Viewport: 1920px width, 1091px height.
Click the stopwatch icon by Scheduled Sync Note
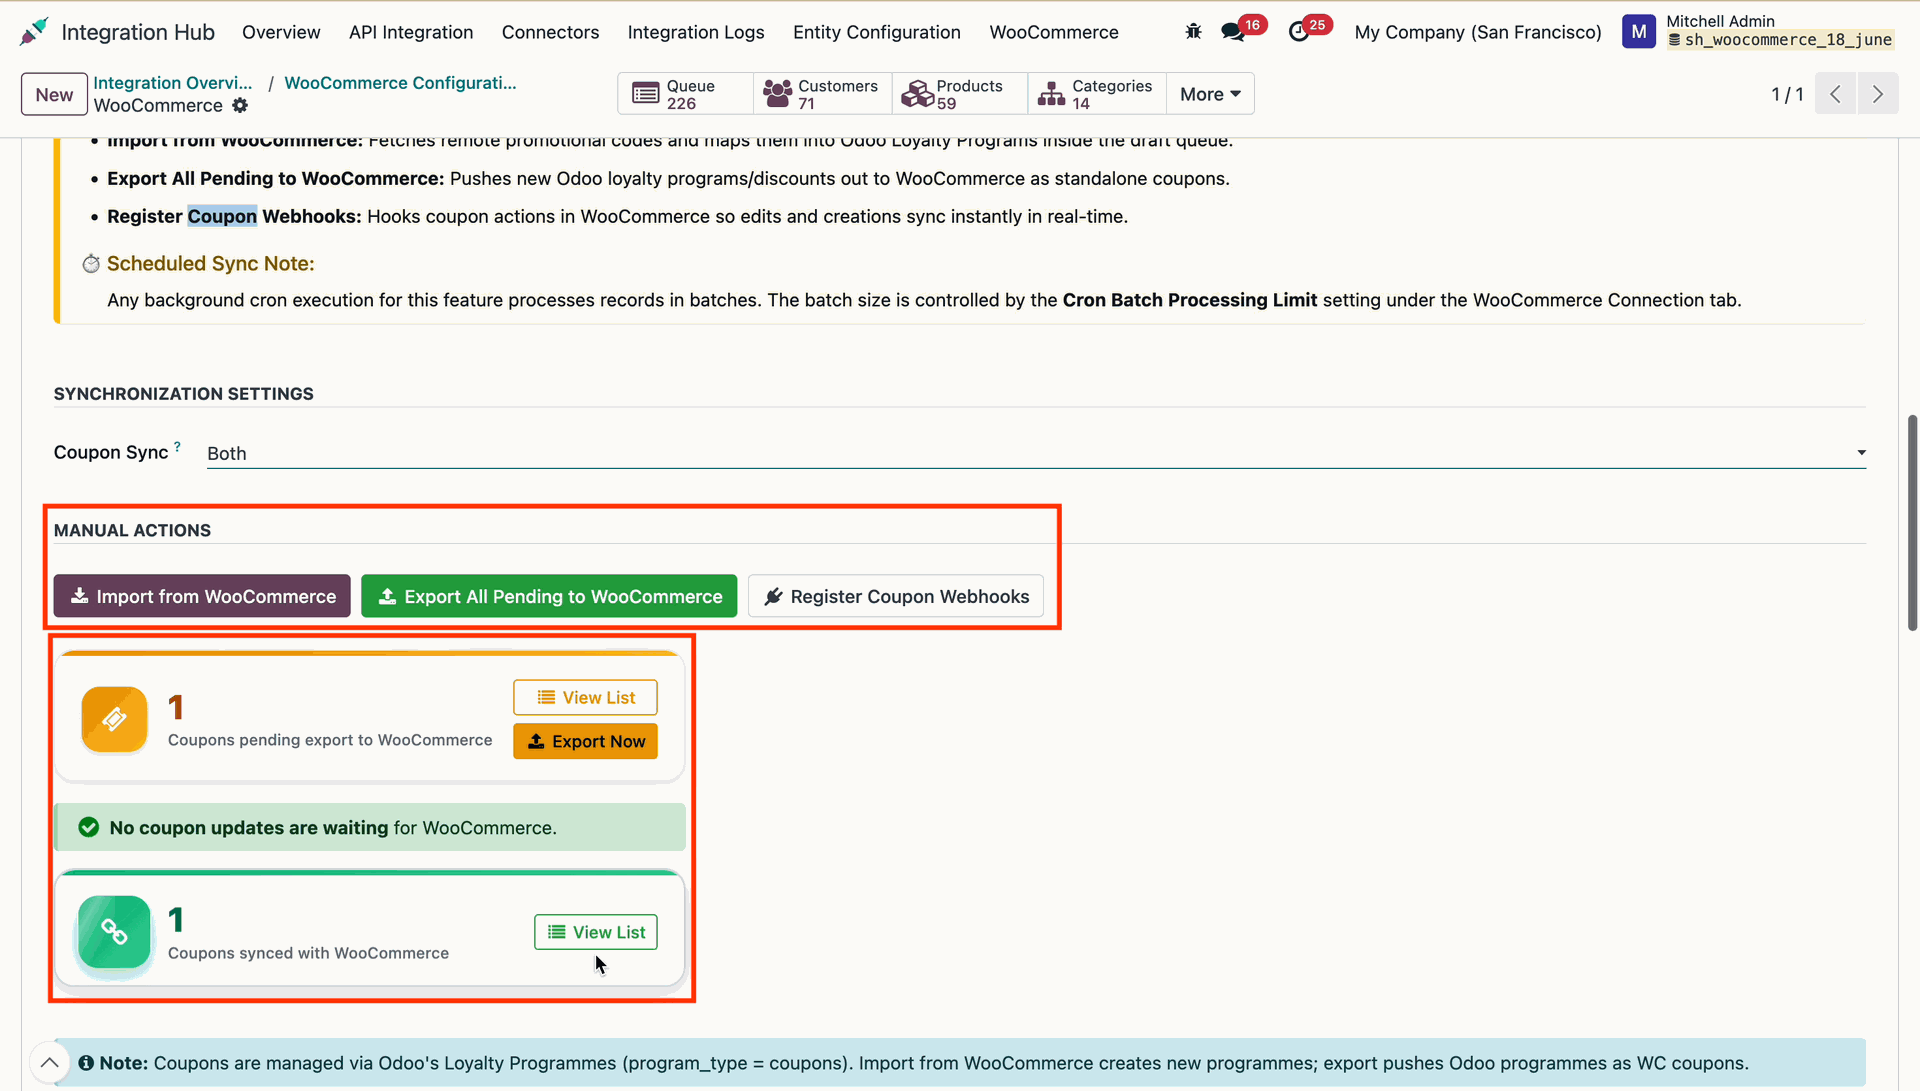[x=91, y=263]
